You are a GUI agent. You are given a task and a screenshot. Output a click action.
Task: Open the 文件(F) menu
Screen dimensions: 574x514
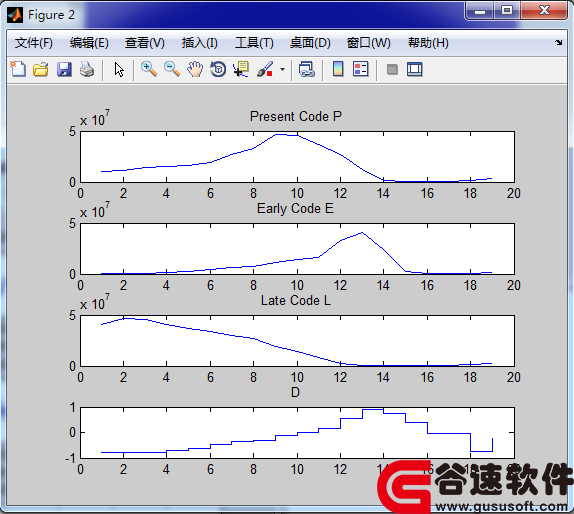pyautogui.click(x=34, y=43)
